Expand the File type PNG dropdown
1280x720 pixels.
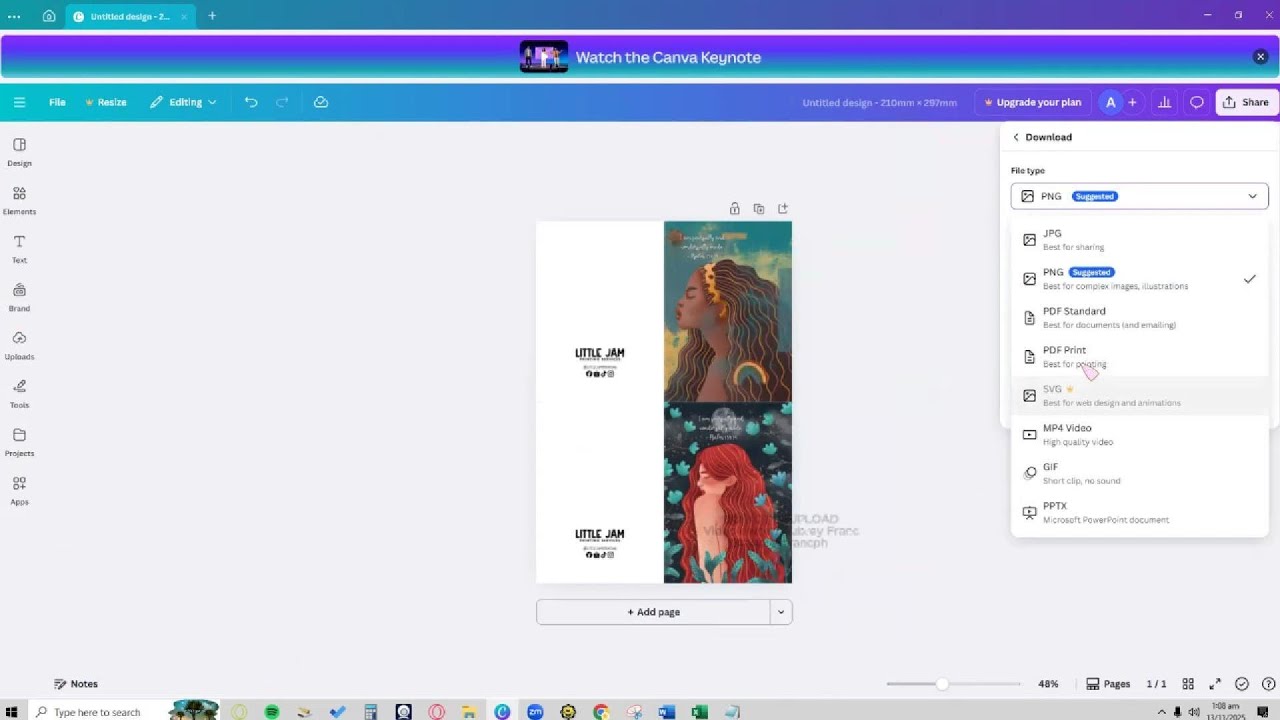(1139, 196)
